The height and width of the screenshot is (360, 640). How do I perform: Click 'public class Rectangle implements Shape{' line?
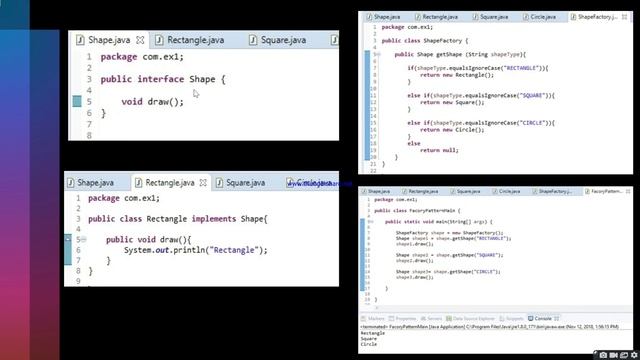[178, 219]
